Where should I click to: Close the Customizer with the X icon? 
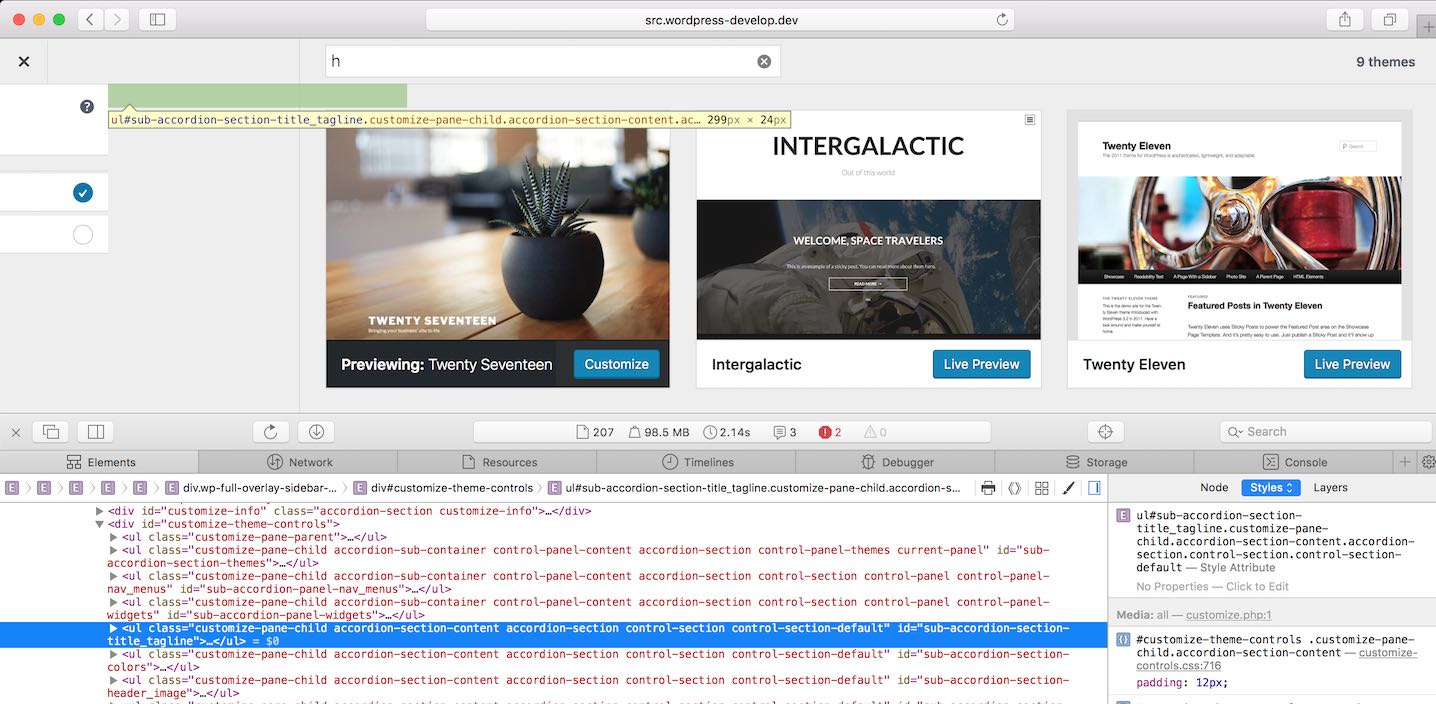24,62
